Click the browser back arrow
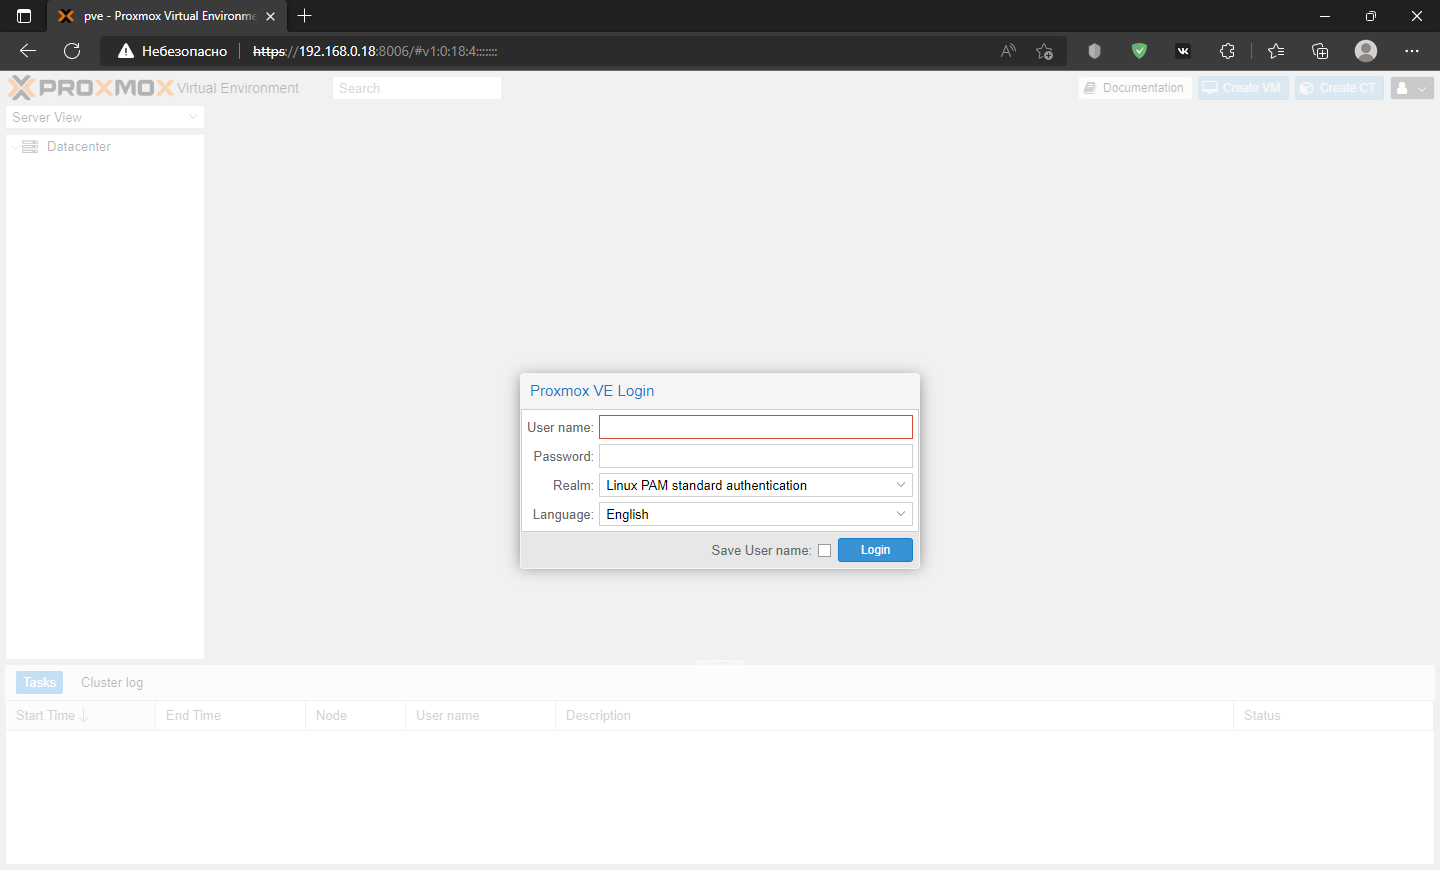This screenshot has width=1440, height=870. (x=28, y=51)
